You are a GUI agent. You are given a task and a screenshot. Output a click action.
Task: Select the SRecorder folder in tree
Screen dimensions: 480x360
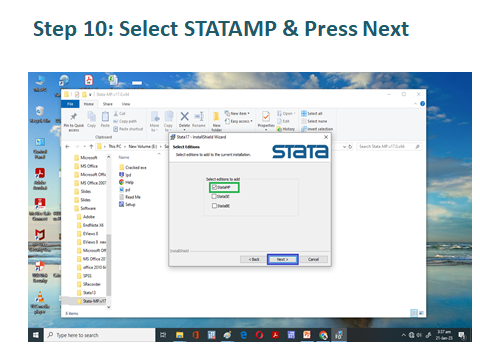[89, 284]
